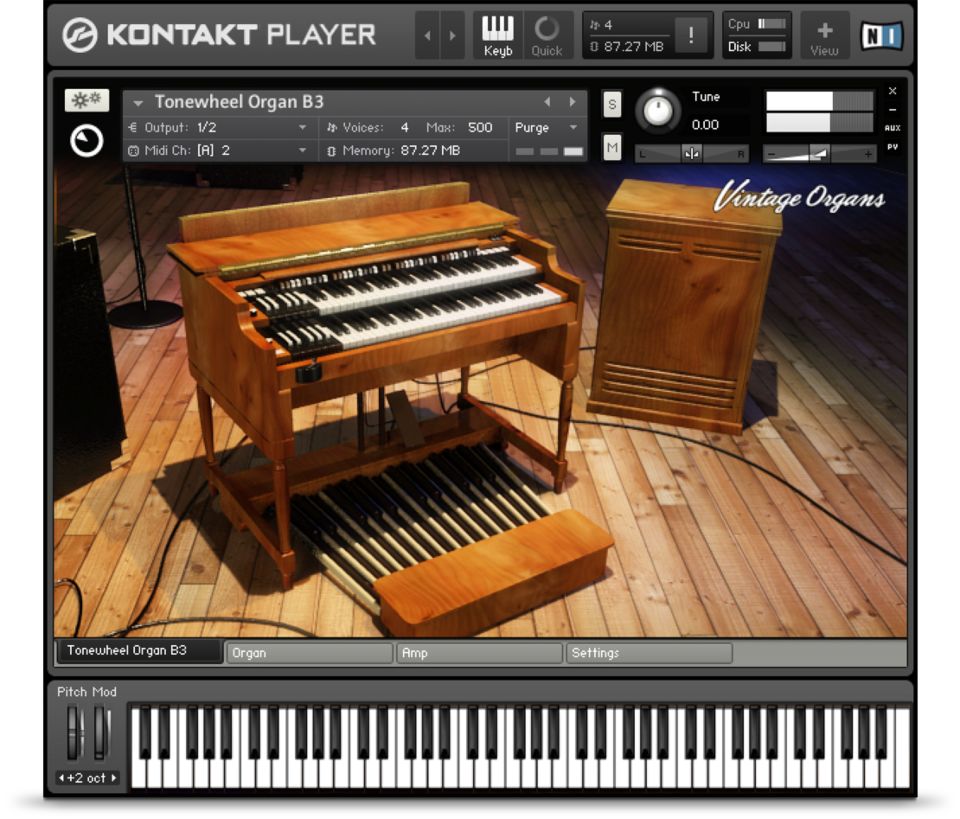960x819 pixels.
Task: Click the snowflake instrument options icon
Action: click(86, 101)
